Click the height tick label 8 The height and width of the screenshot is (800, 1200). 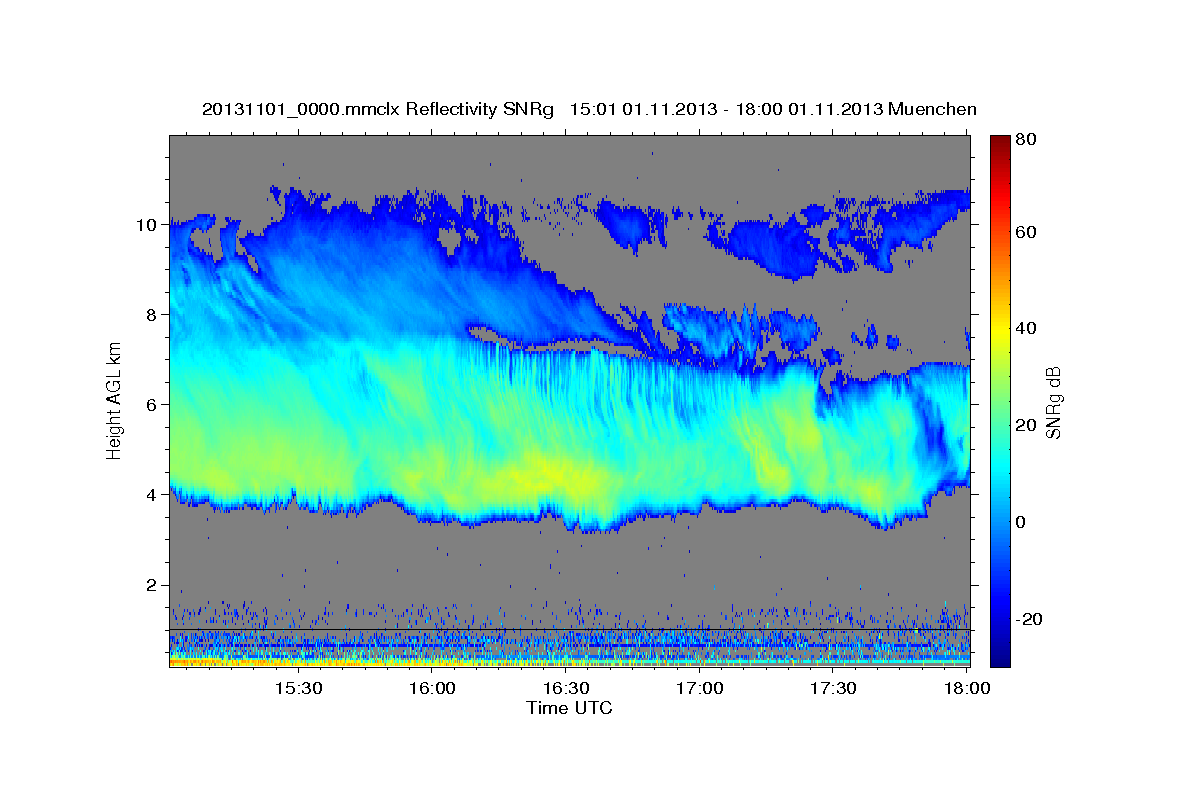(x=152, y=315)
